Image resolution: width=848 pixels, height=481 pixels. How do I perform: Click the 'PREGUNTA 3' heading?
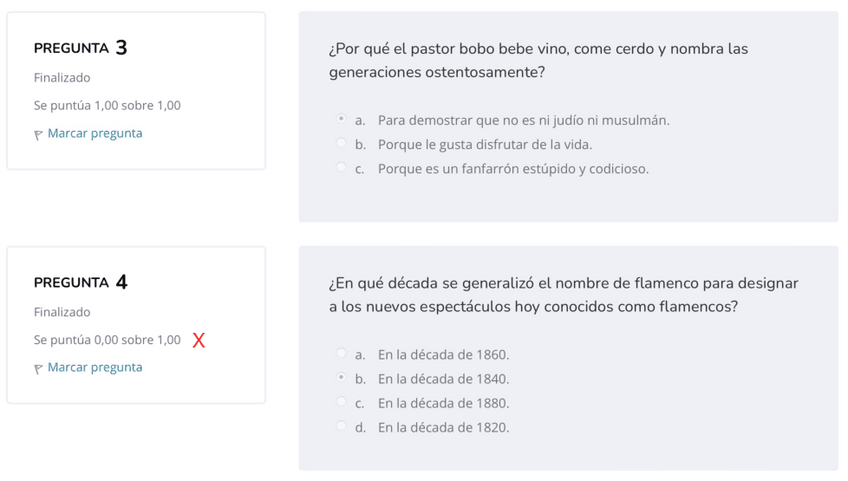click(80, 48)
